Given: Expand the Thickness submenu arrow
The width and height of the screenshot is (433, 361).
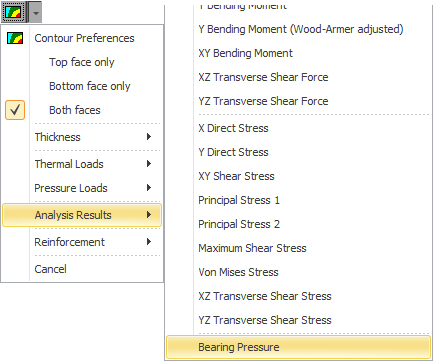Looking at the screenshot, I should (x=149, y=137).
